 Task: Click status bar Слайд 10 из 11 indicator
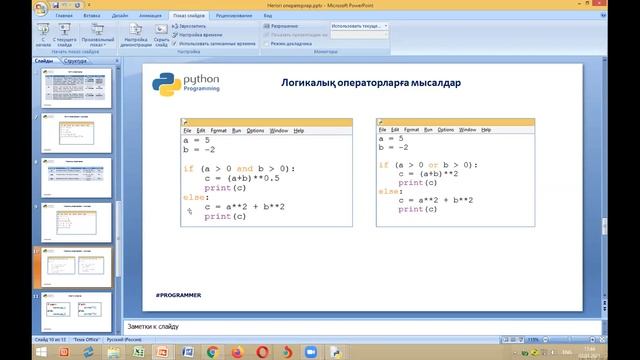(50, 340)
